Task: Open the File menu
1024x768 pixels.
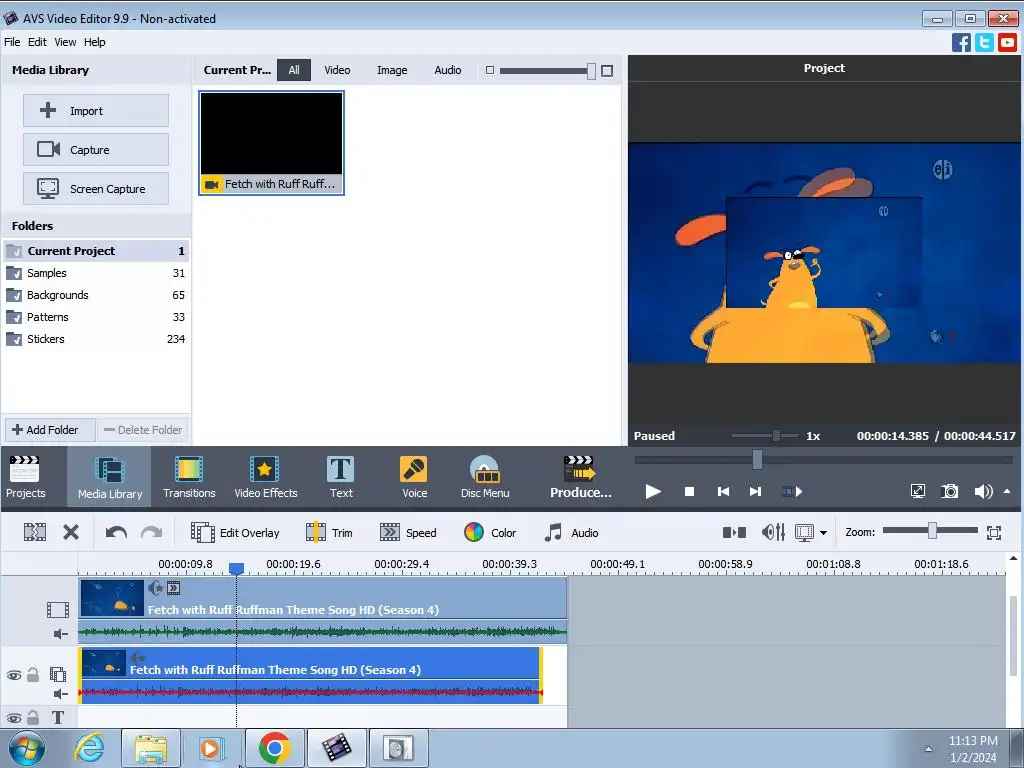Action: [x=12, y=42]
